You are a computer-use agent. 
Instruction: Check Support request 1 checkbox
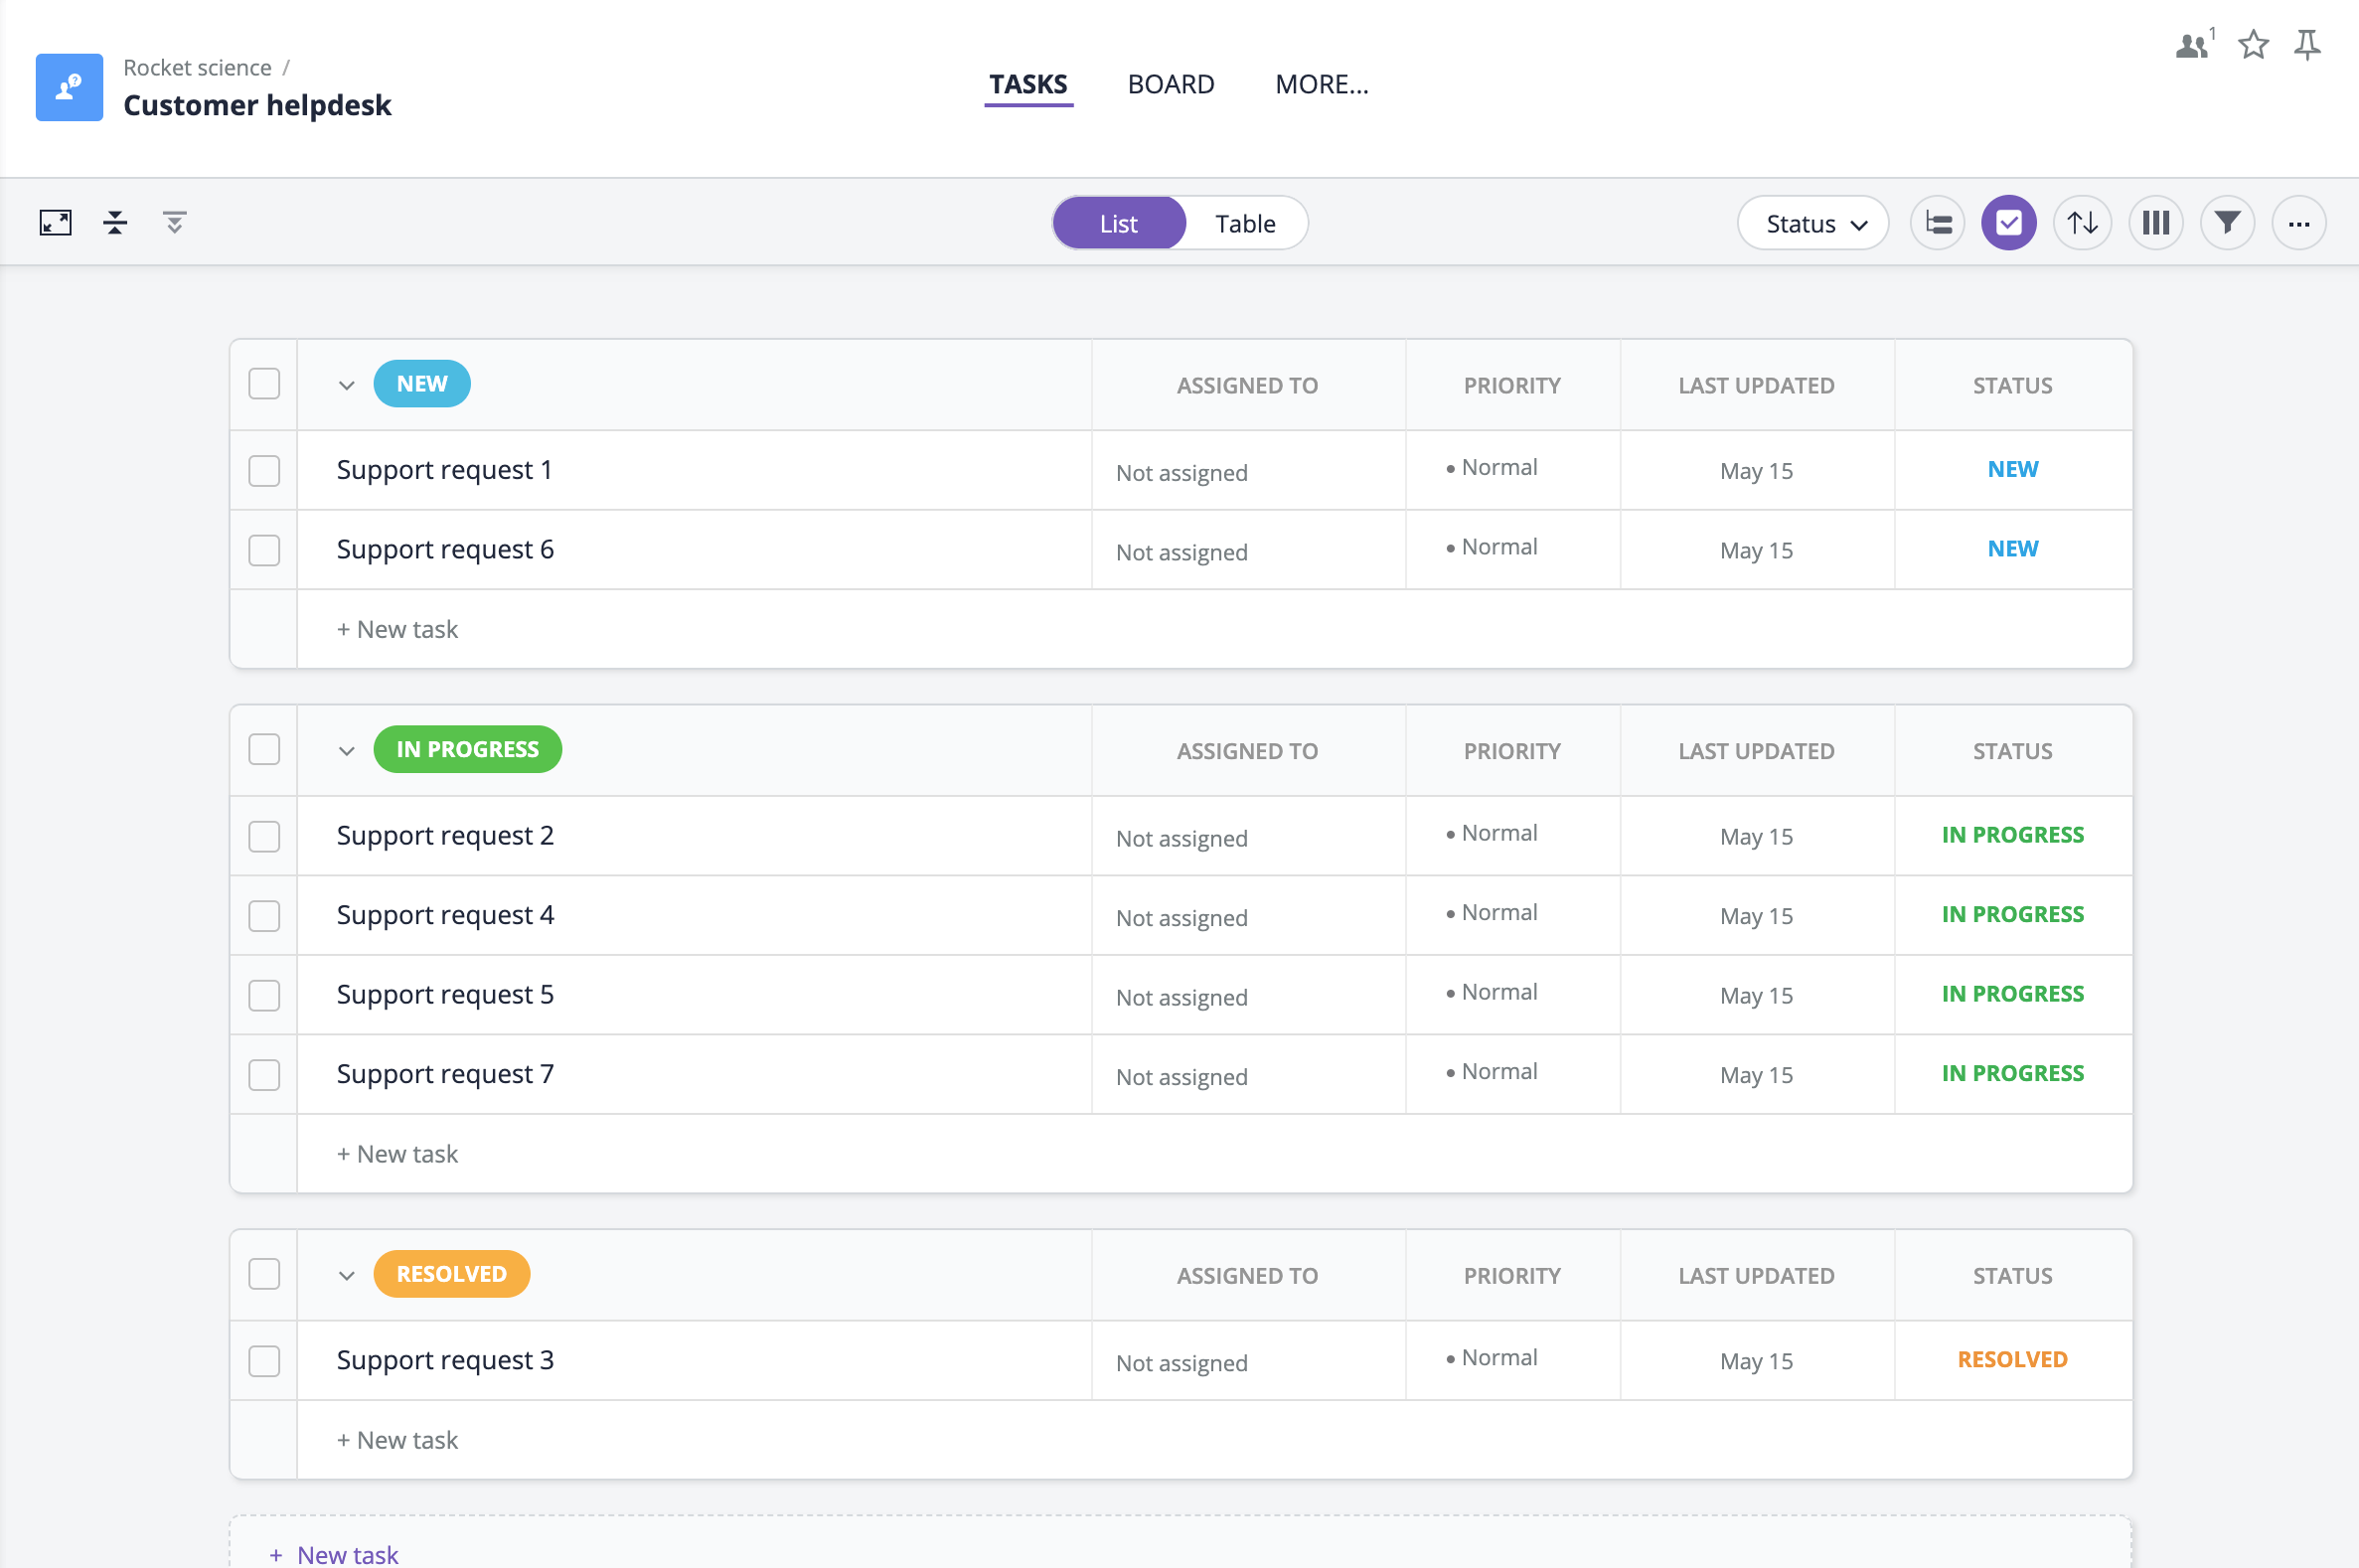[264, 471]
